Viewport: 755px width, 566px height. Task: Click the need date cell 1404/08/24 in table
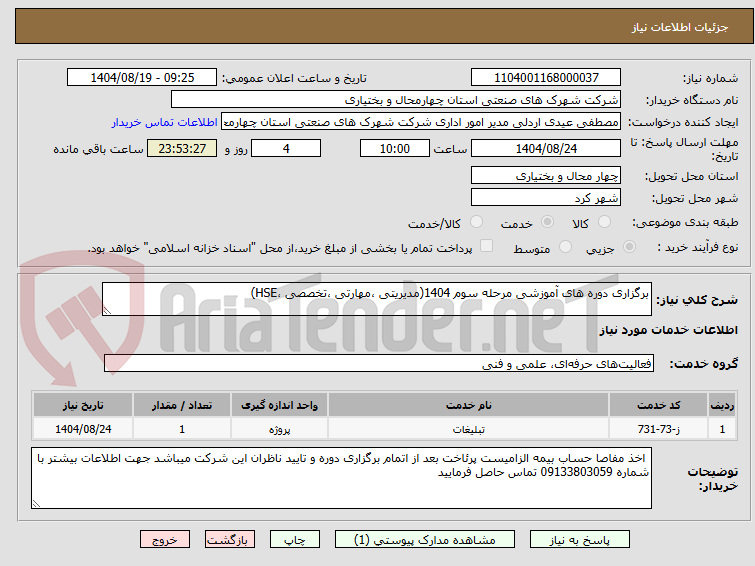click(x=83, y=429)
